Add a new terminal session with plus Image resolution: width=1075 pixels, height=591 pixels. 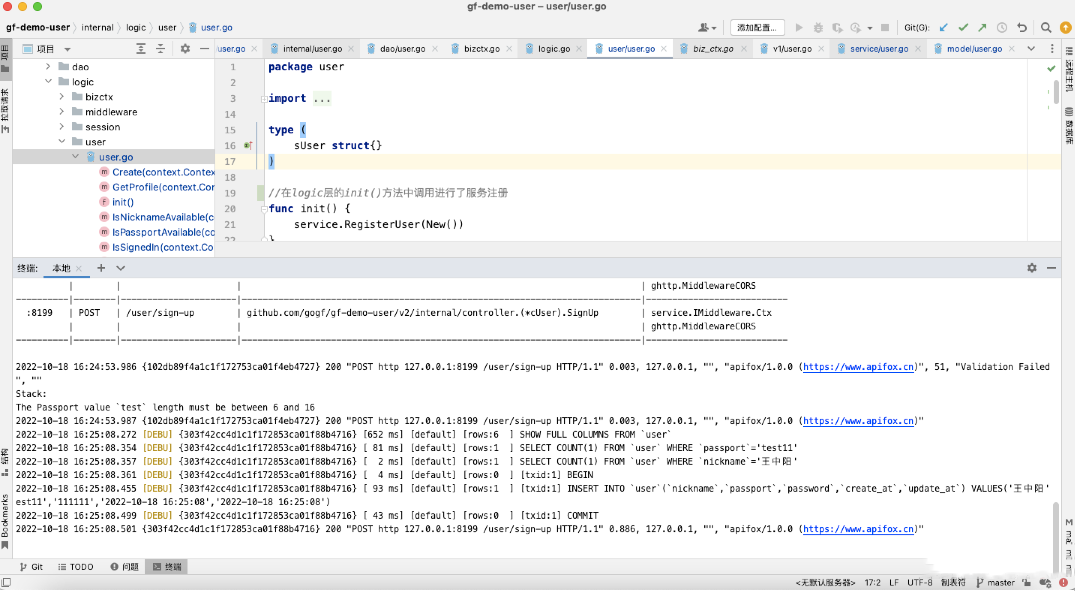pos(101,268)
